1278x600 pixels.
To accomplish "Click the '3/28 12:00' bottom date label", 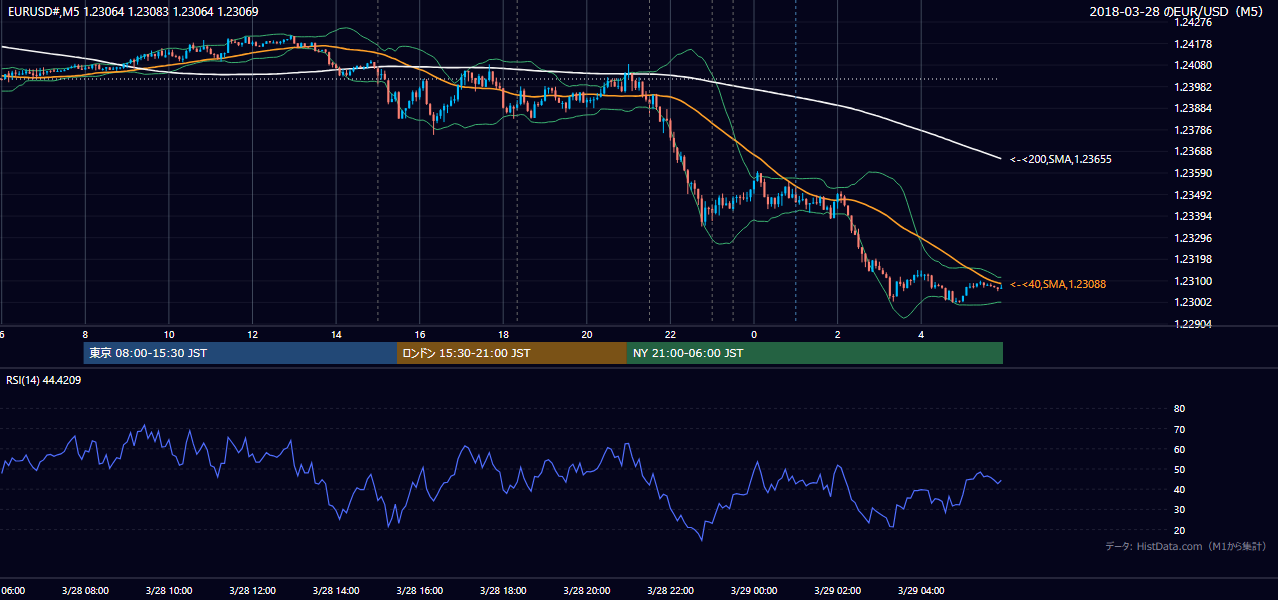I will tap(252, 590).
